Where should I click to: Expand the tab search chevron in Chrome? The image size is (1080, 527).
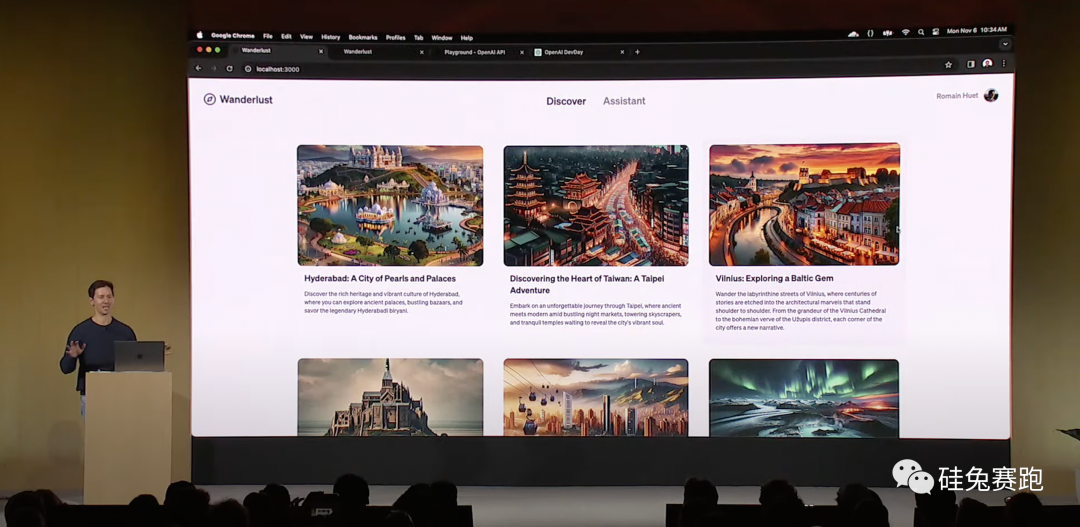(x=1004, y=44)
